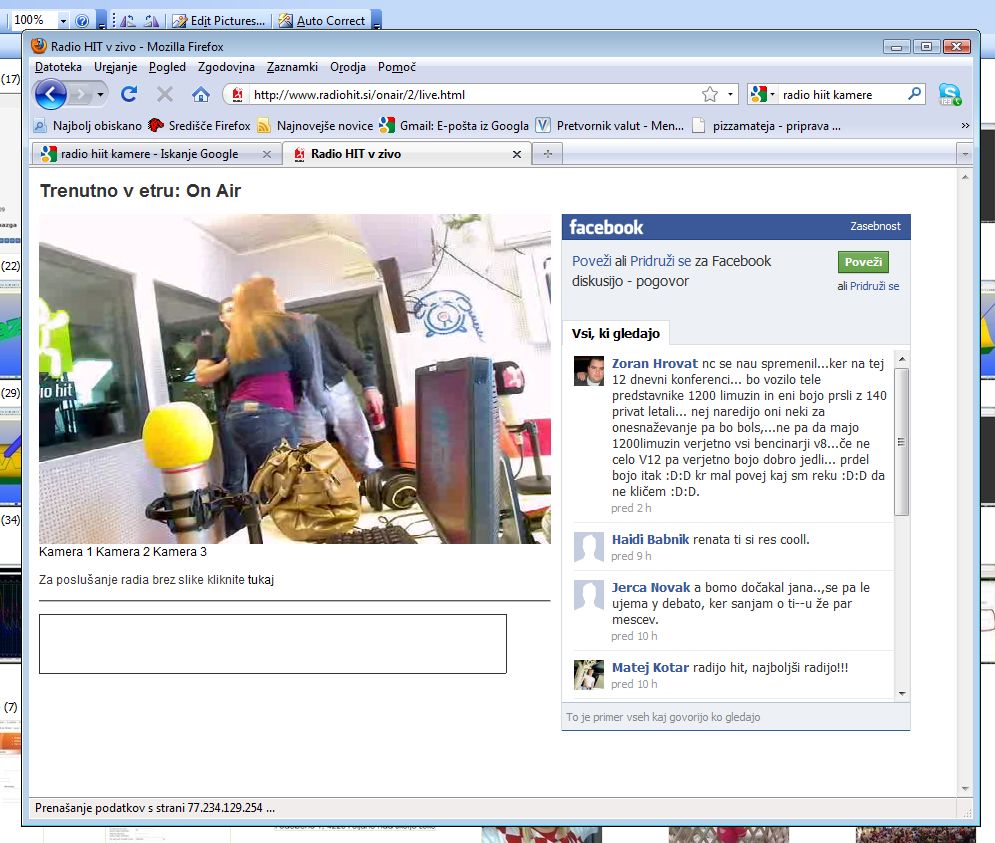
Task: Click the comments scroll up arrow
Action: [x=902, y=359]
